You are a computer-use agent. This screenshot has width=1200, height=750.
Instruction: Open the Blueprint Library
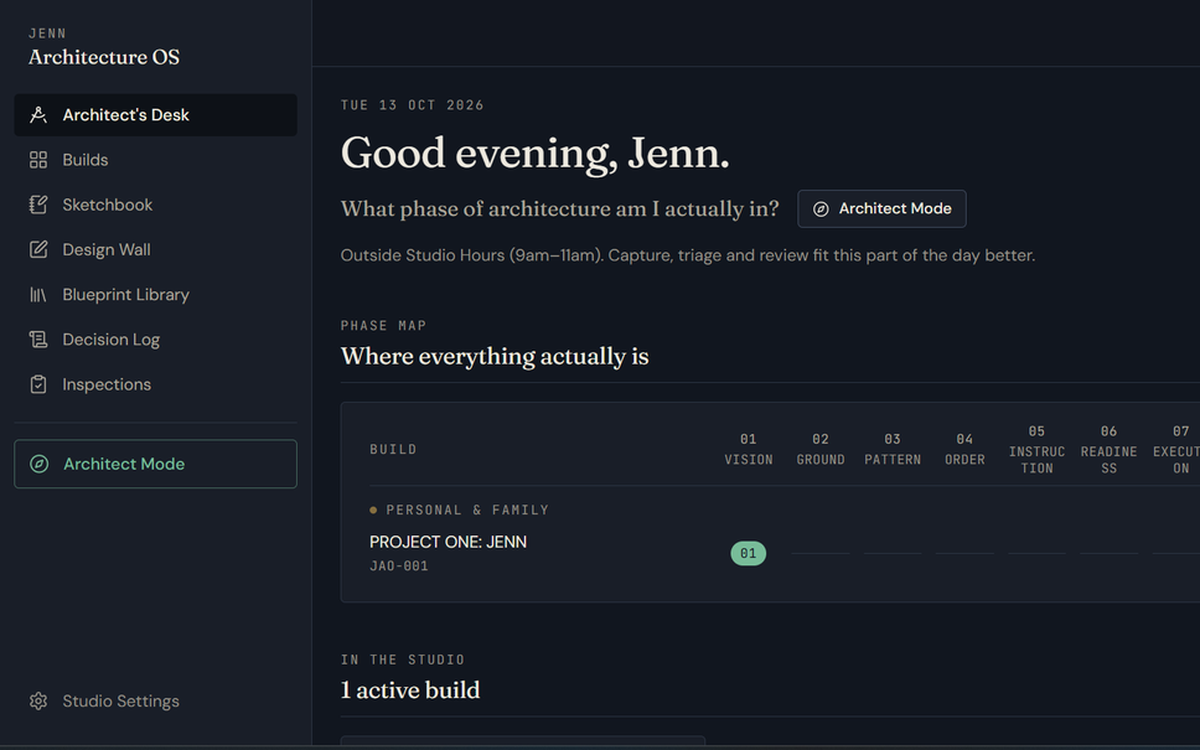(x=155, y=295)
